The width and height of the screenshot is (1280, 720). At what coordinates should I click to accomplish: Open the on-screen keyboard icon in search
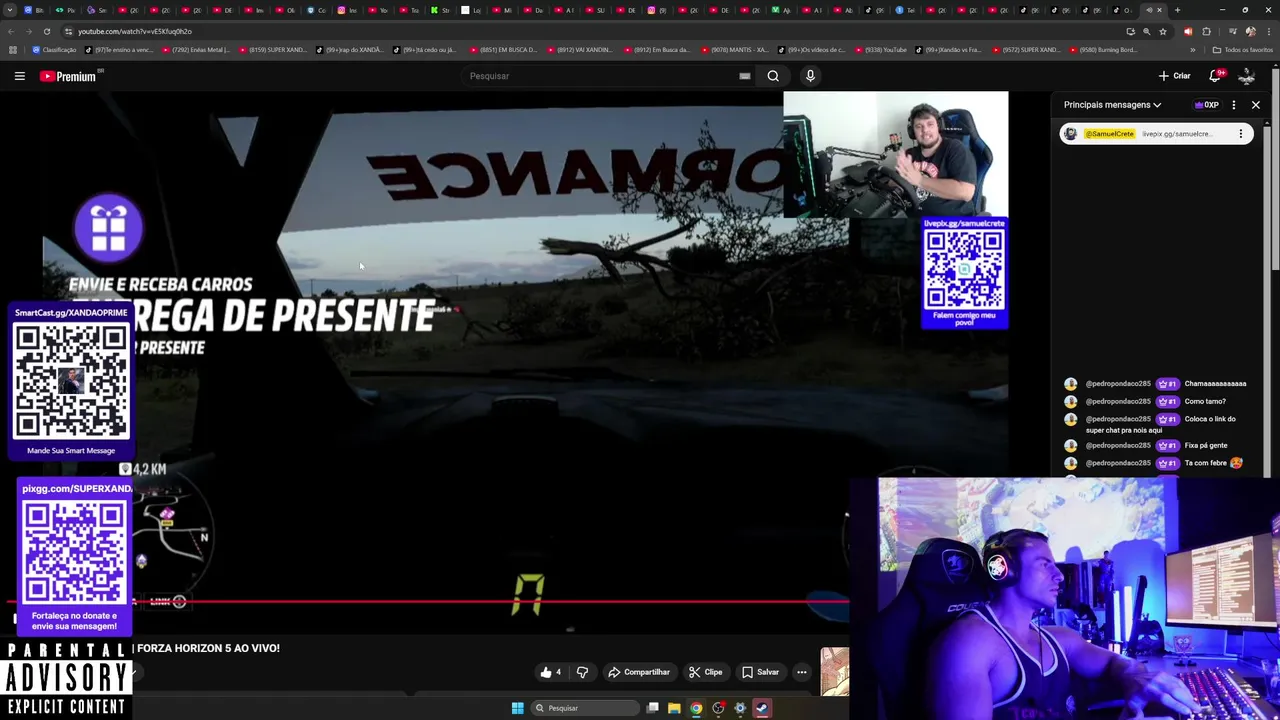(745, 76)
